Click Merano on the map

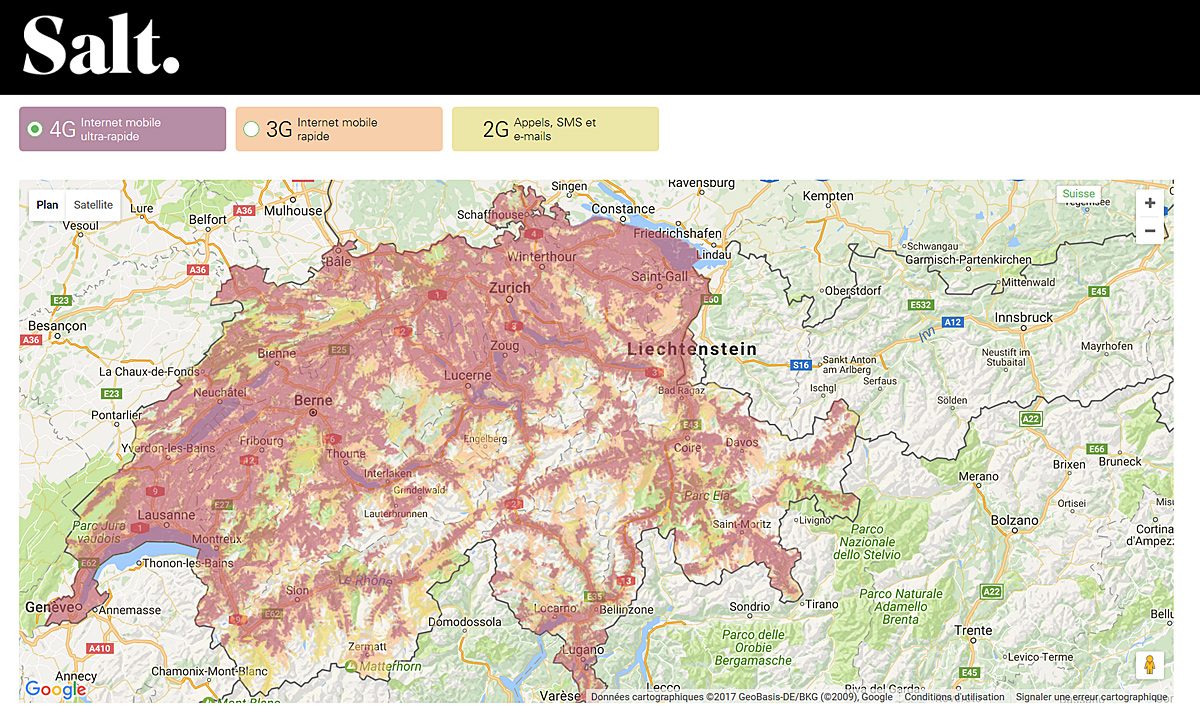point(979,476)
